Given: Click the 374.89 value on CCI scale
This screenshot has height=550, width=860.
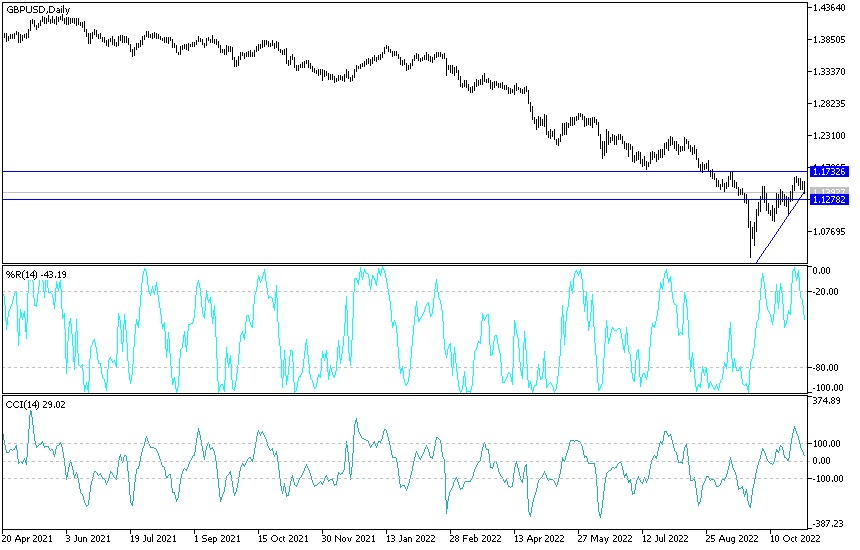Looking at the screenshot, I should pyautogui.click(x=827, y=401).
